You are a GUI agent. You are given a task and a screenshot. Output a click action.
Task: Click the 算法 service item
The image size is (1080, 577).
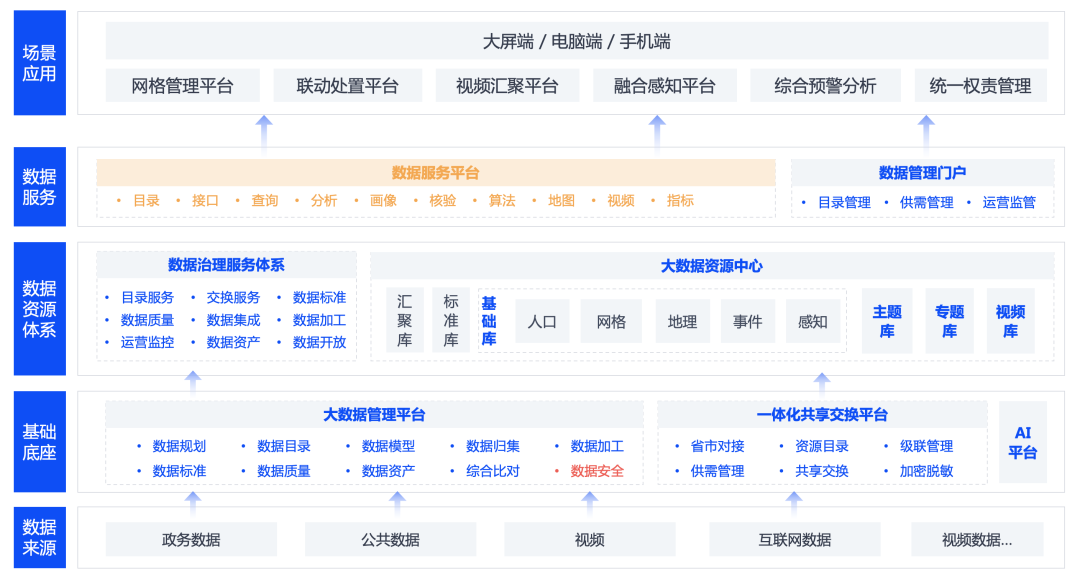pyautogui.click(x=502, y=201)
